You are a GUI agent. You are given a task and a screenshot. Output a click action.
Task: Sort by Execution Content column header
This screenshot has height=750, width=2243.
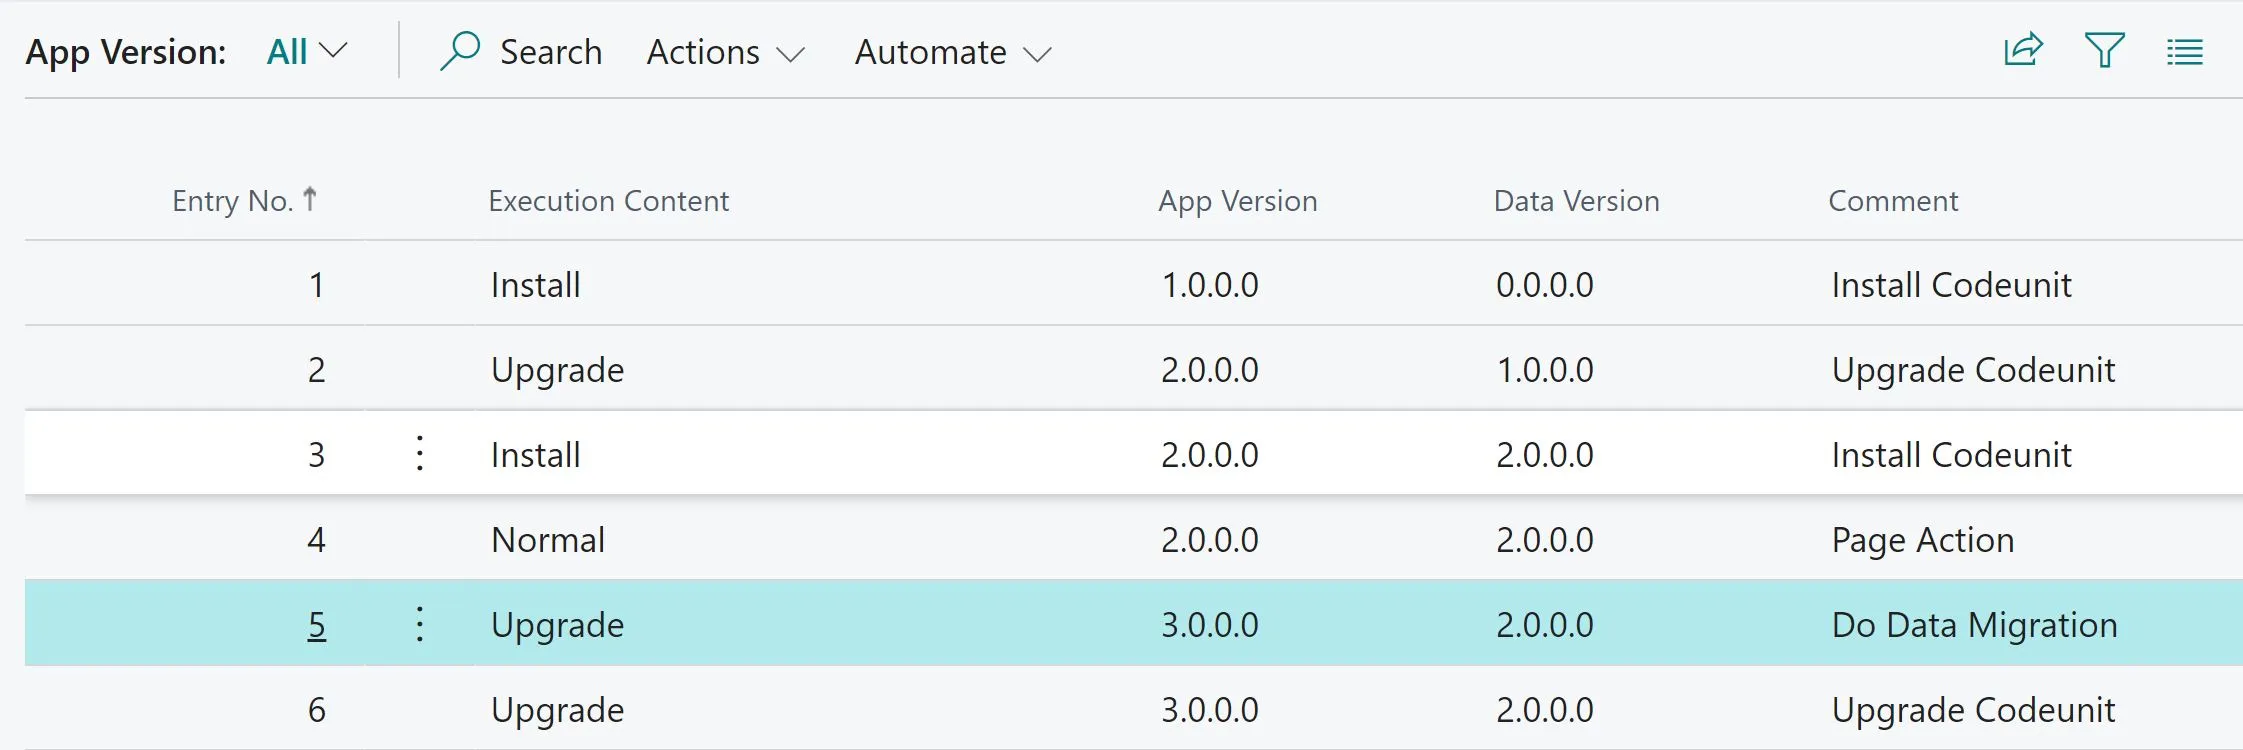click(x=608, y=201)
